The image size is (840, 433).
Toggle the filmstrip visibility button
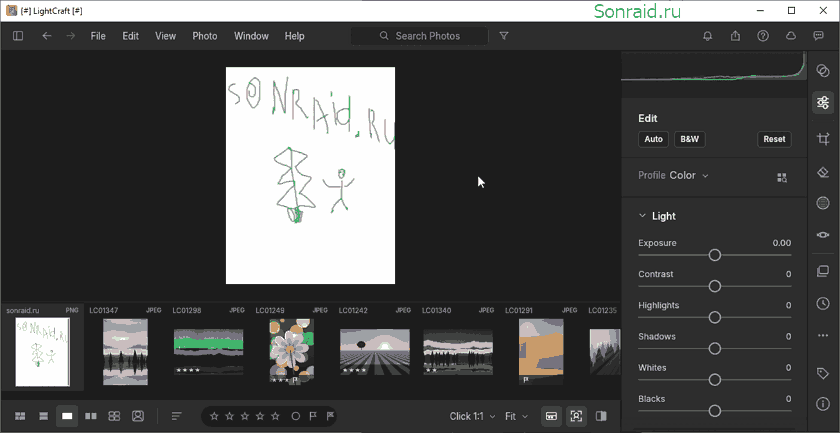(551, 416)
